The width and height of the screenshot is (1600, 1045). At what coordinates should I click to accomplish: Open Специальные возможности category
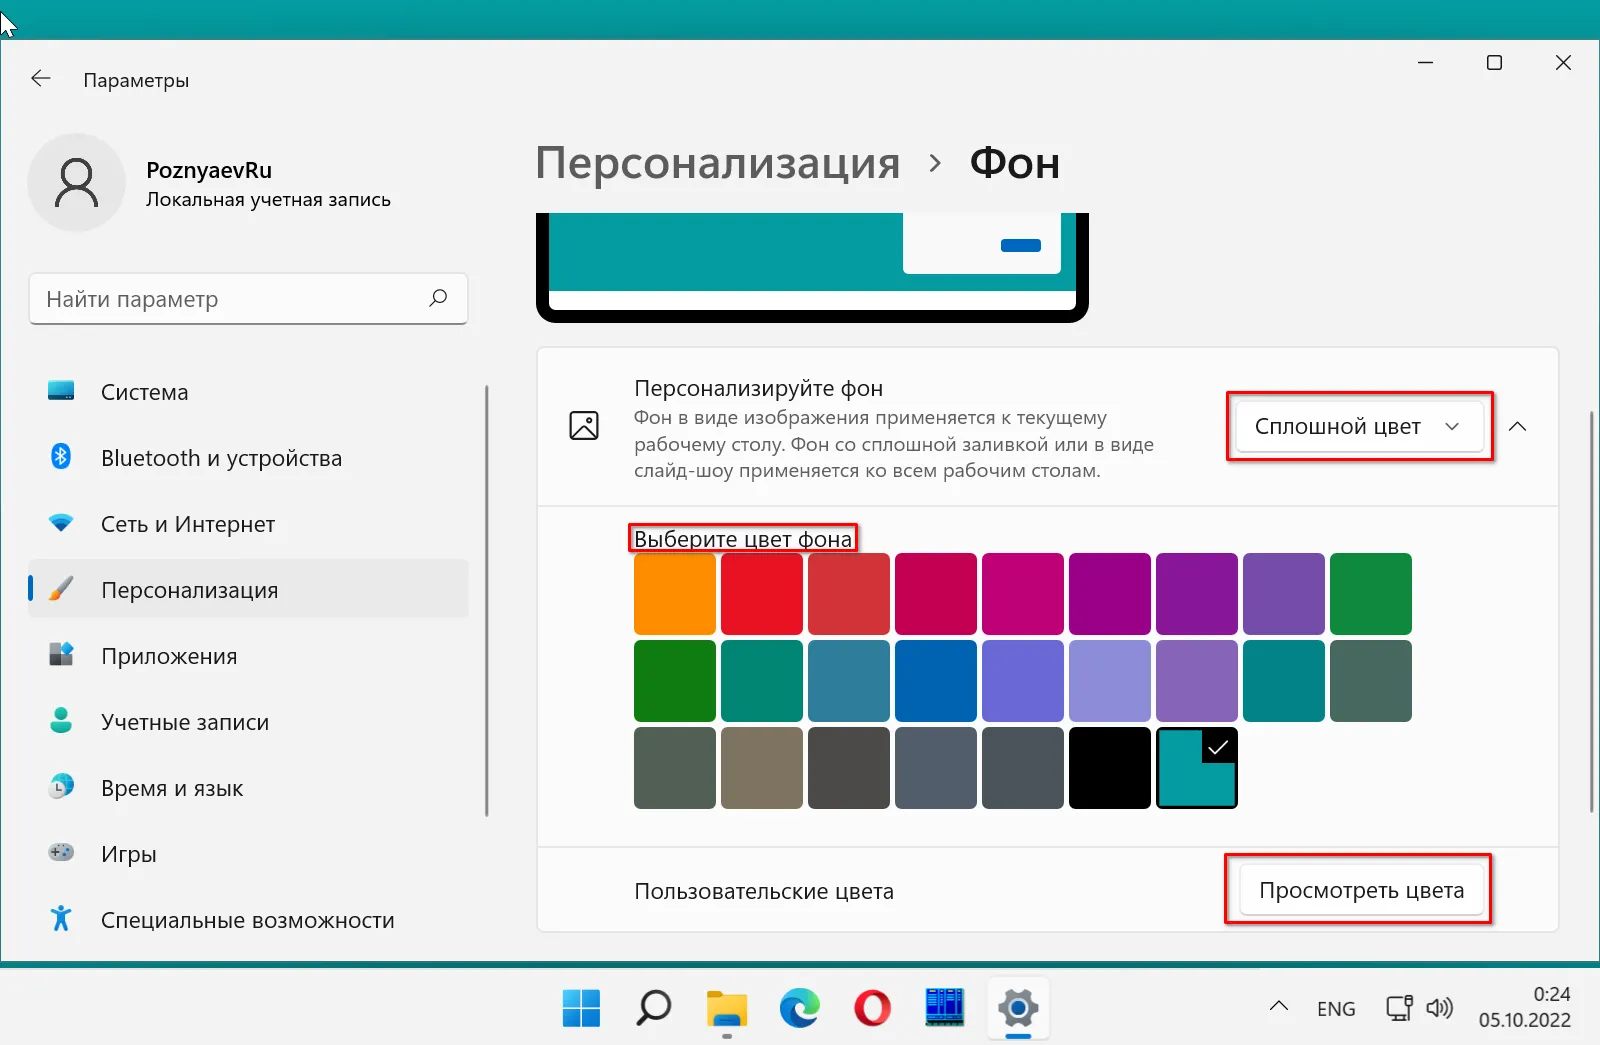247,920
